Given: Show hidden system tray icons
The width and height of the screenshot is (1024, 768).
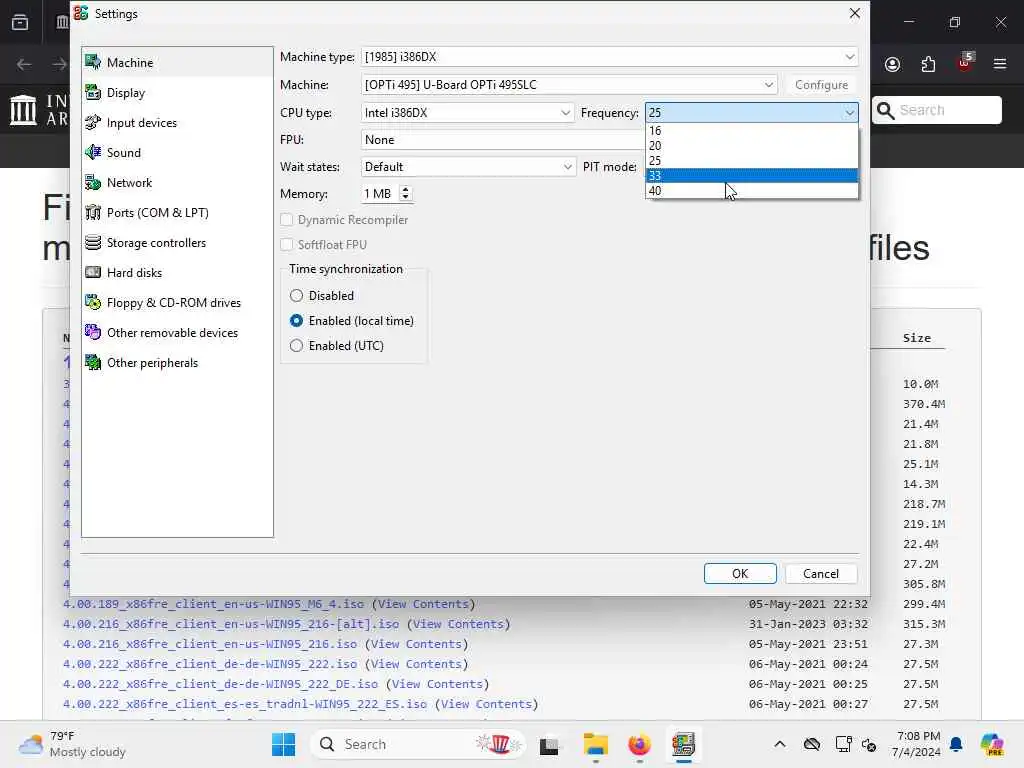Looking at the screenshot, I should click(780, 744).
